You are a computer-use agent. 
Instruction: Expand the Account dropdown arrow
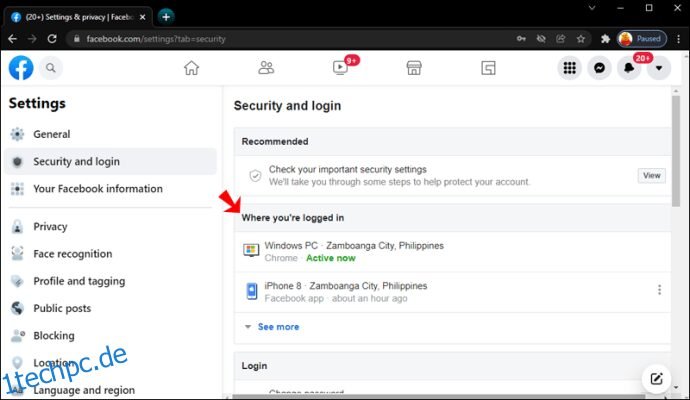coord(659,68)
